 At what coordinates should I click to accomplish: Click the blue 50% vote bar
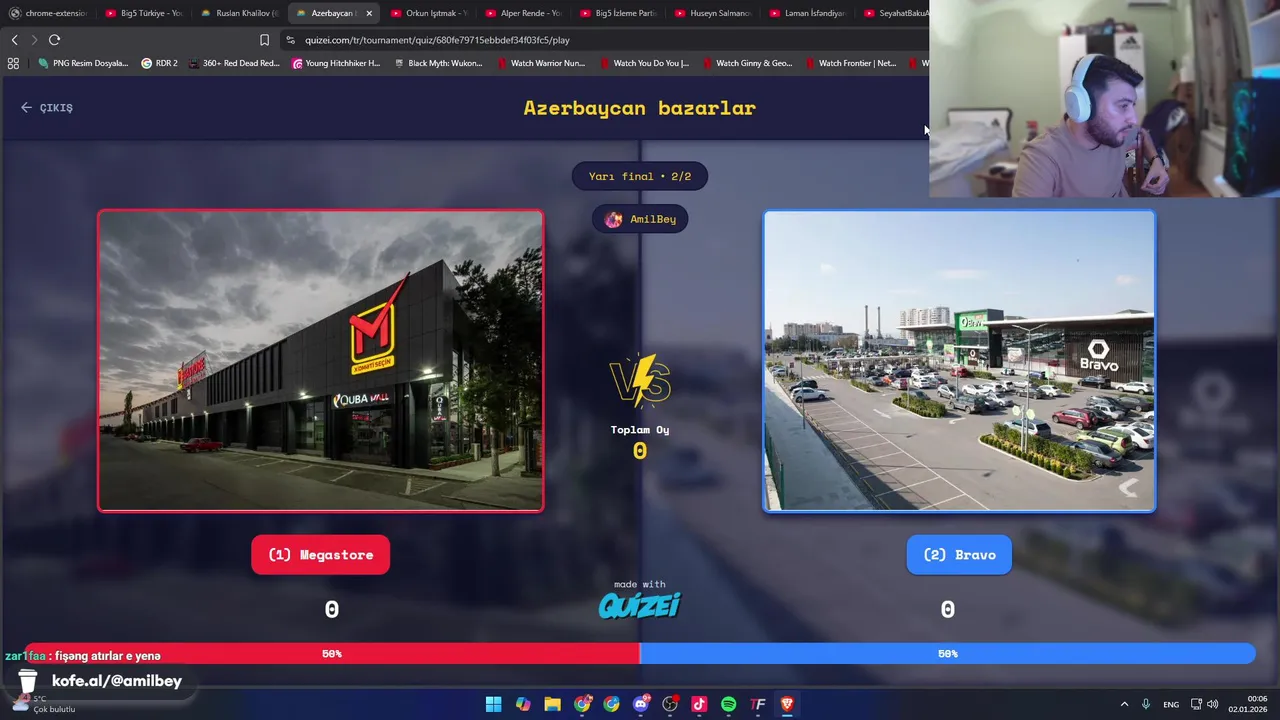(947, 654)
